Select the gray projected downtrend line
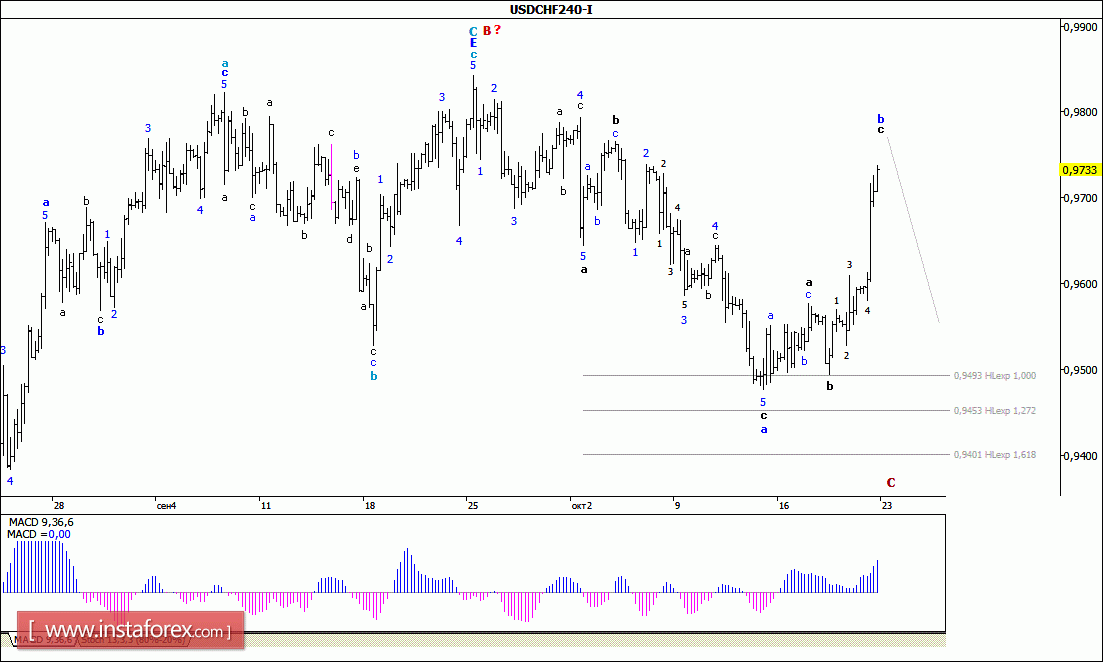Image resolution: width=1103 pixels, height=662 pixels. [913, 229]
